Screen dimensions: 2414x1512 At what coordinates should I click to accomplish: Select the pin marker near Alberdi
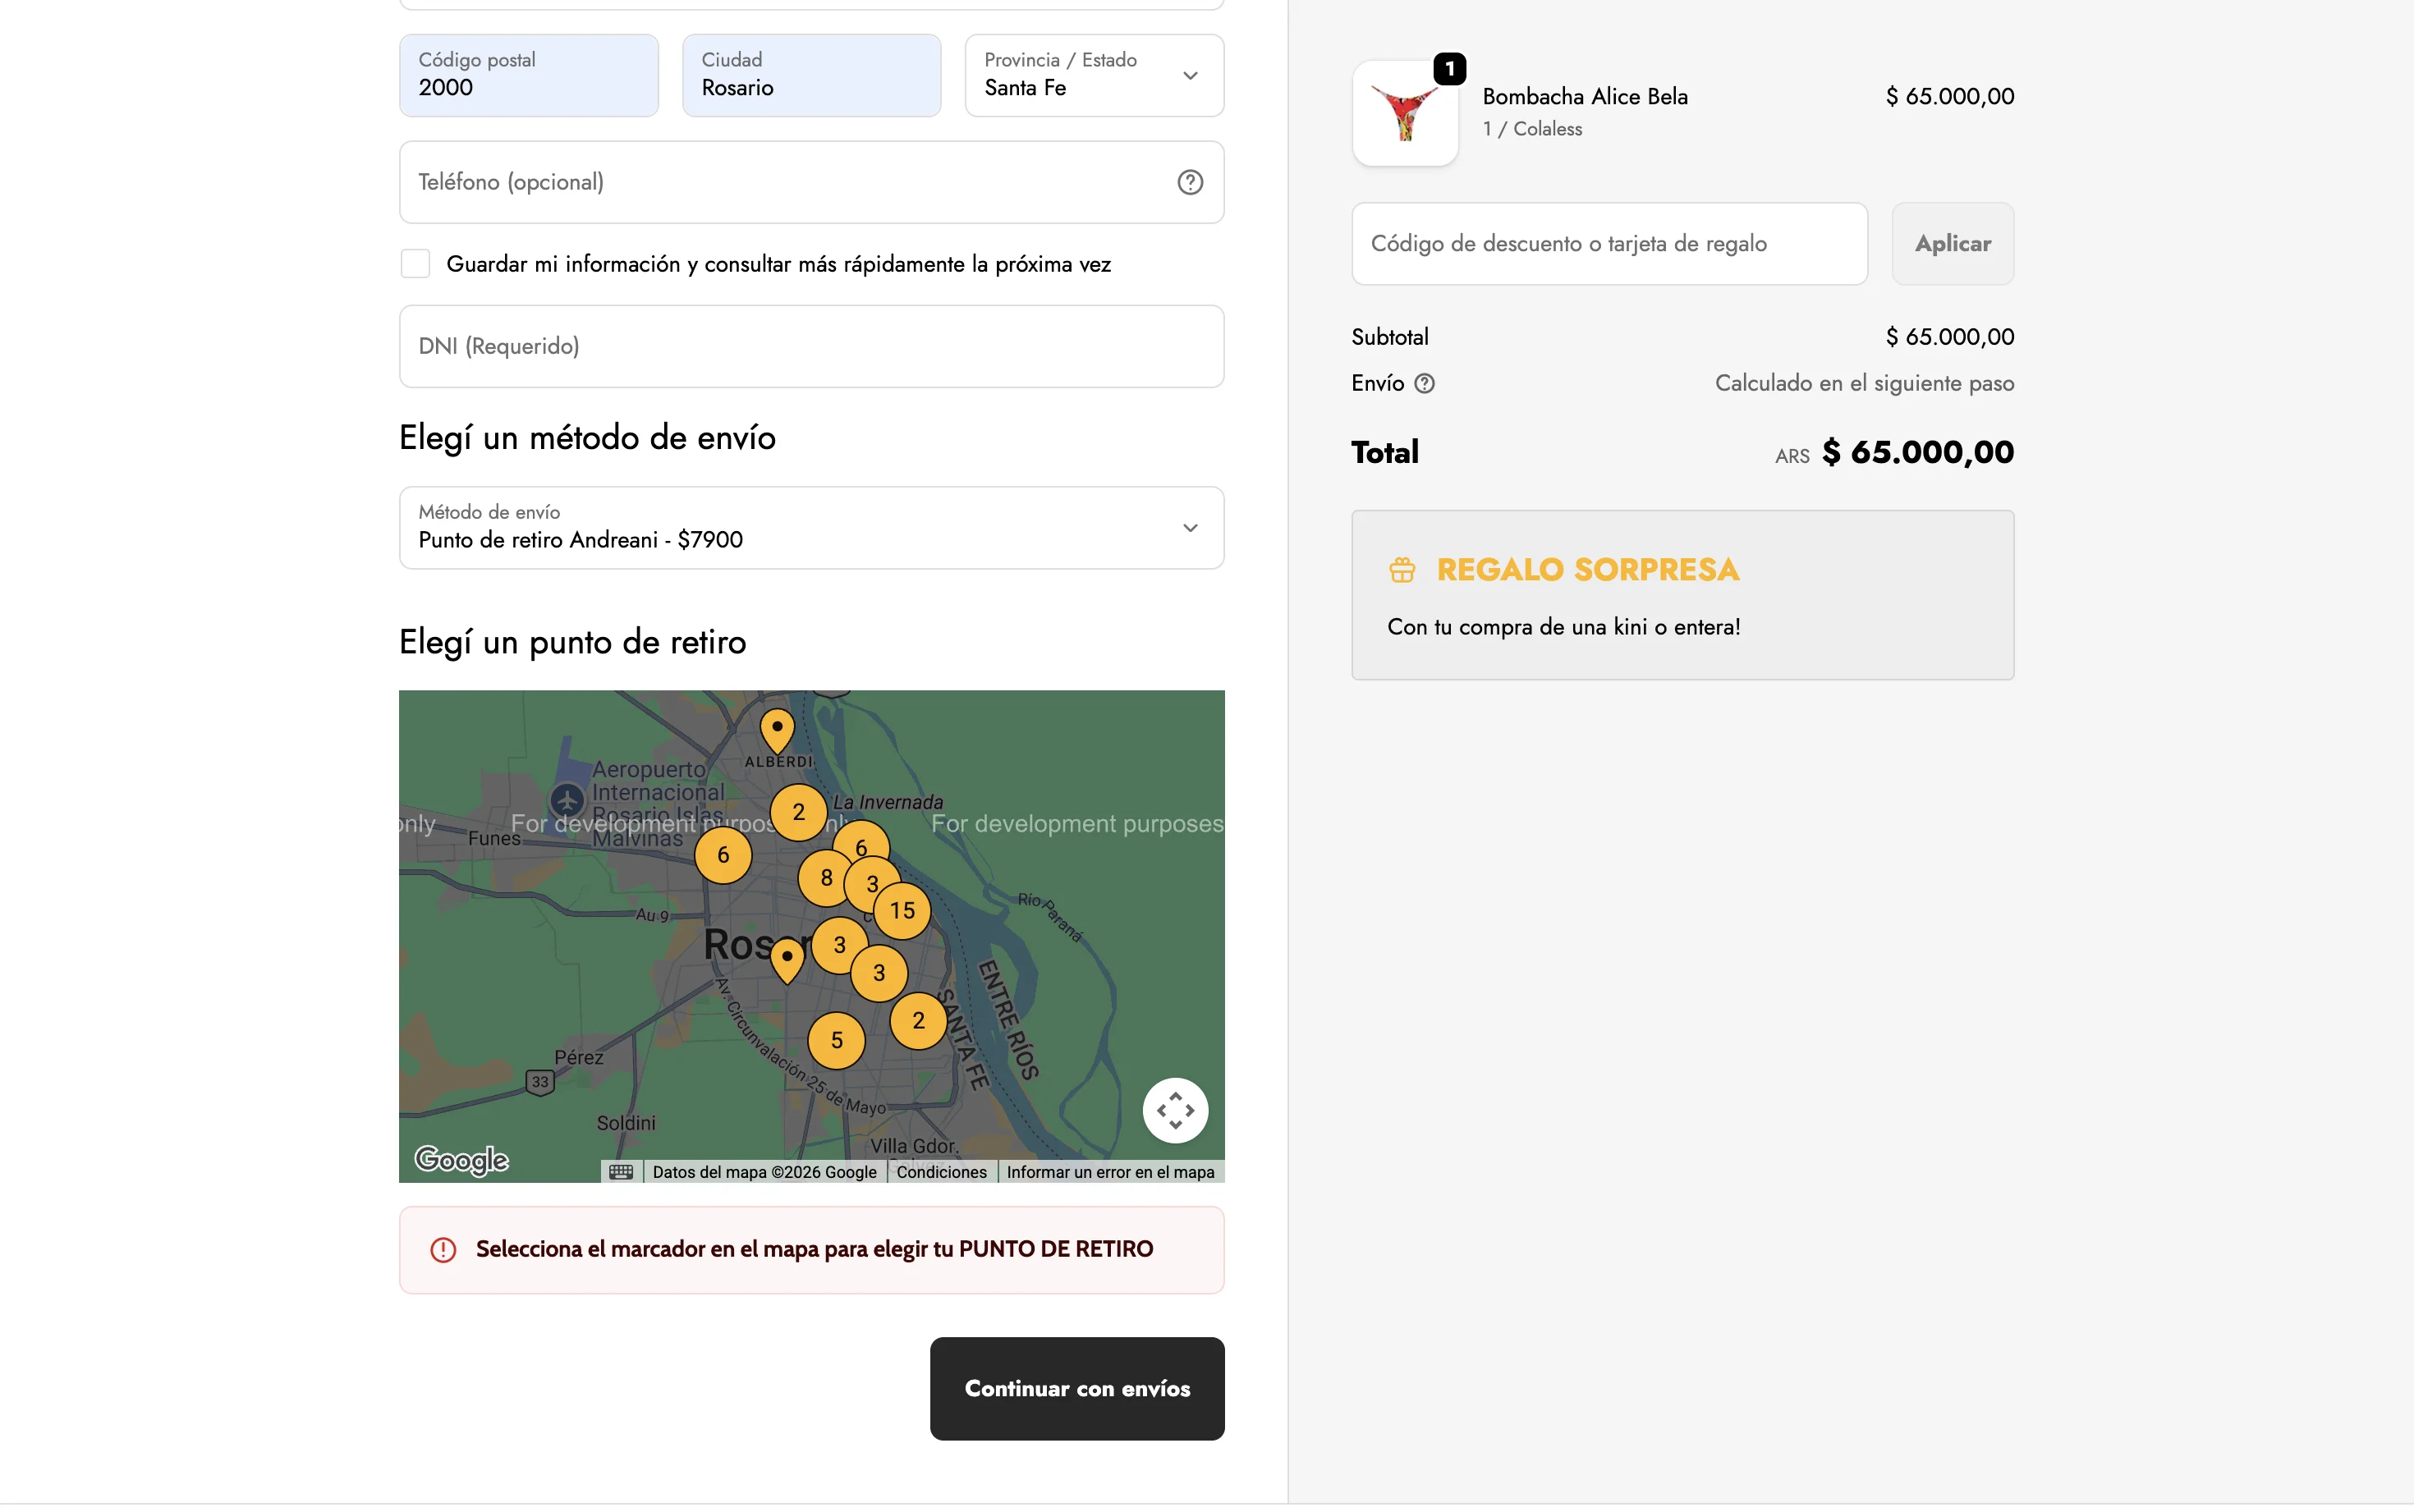[x=777, y=731]
